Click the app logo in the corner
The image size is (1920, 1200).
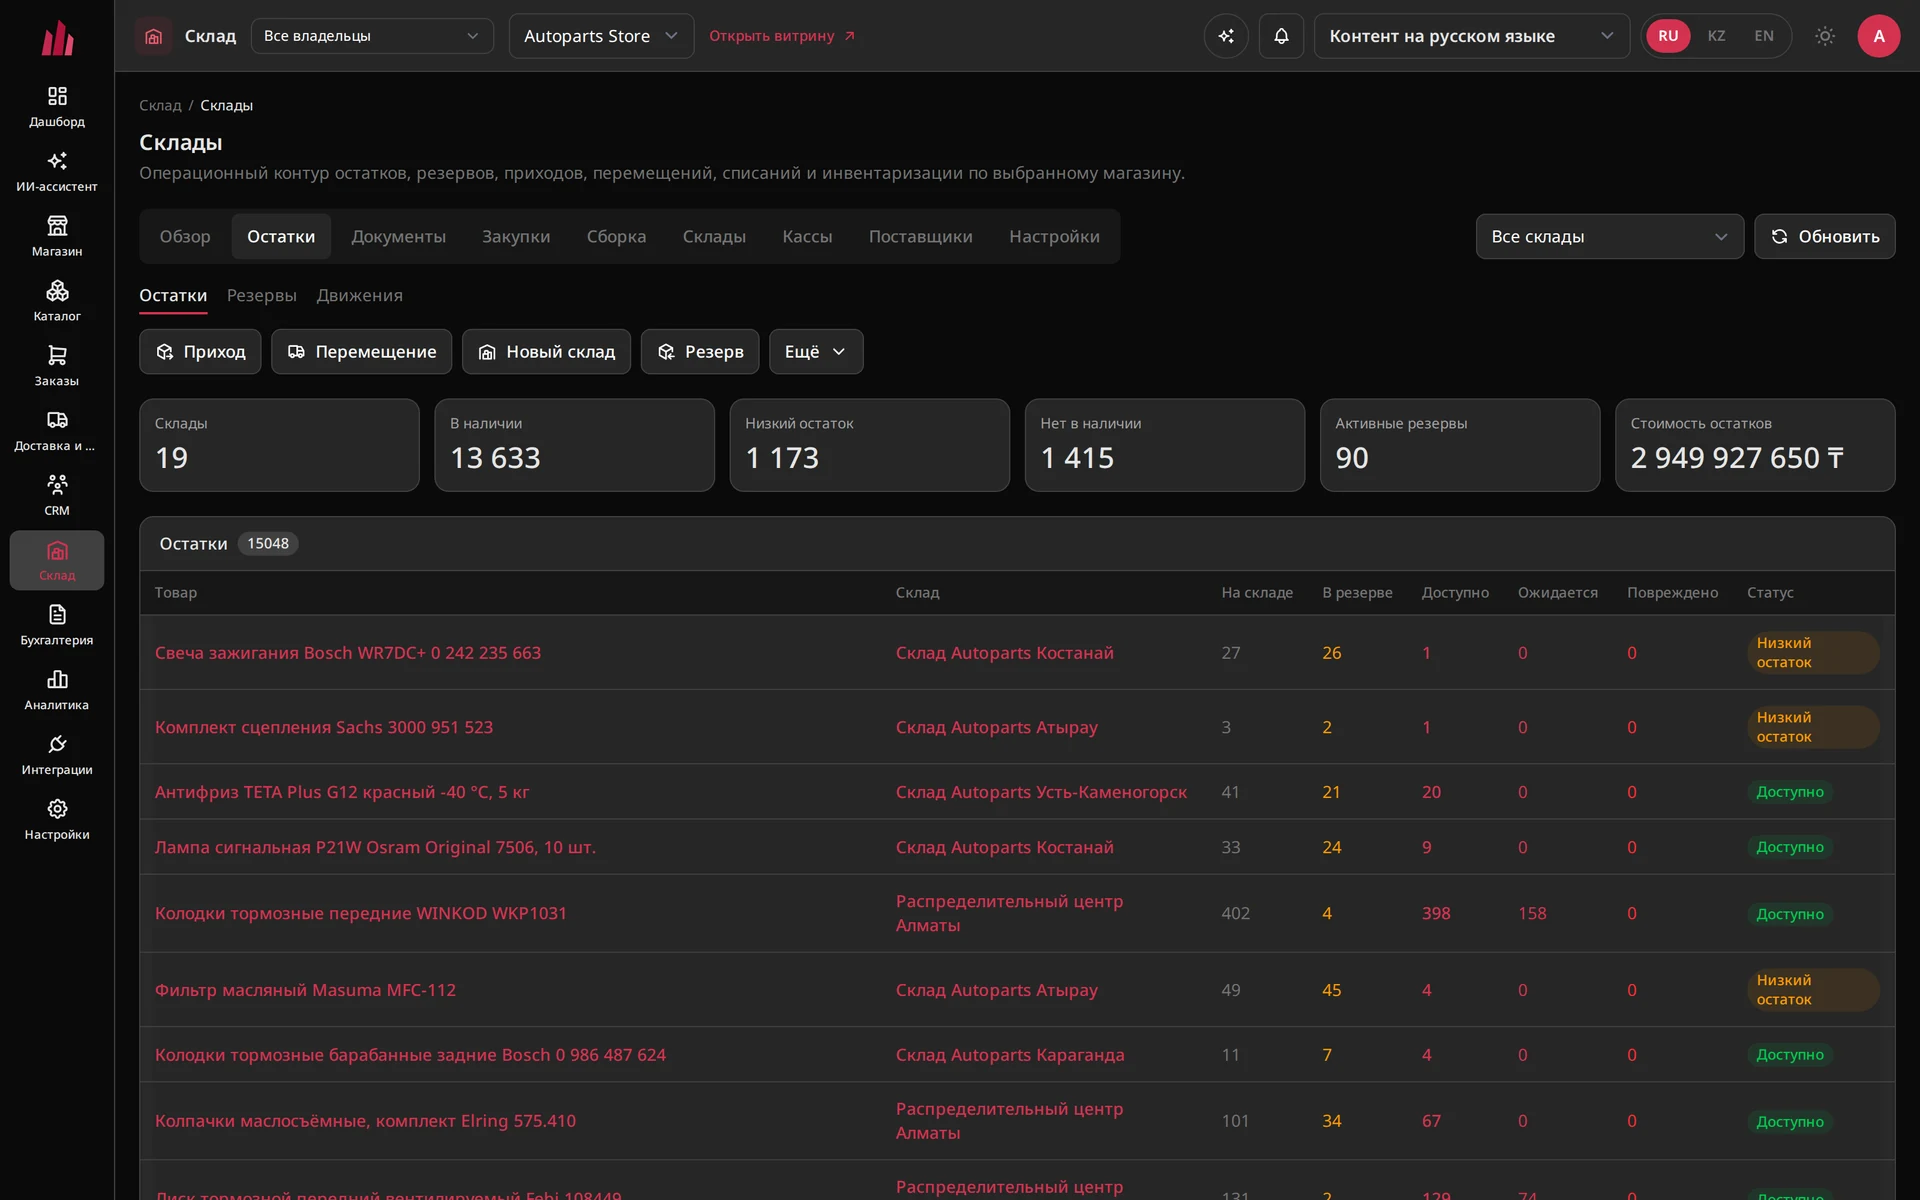(57, 38)
